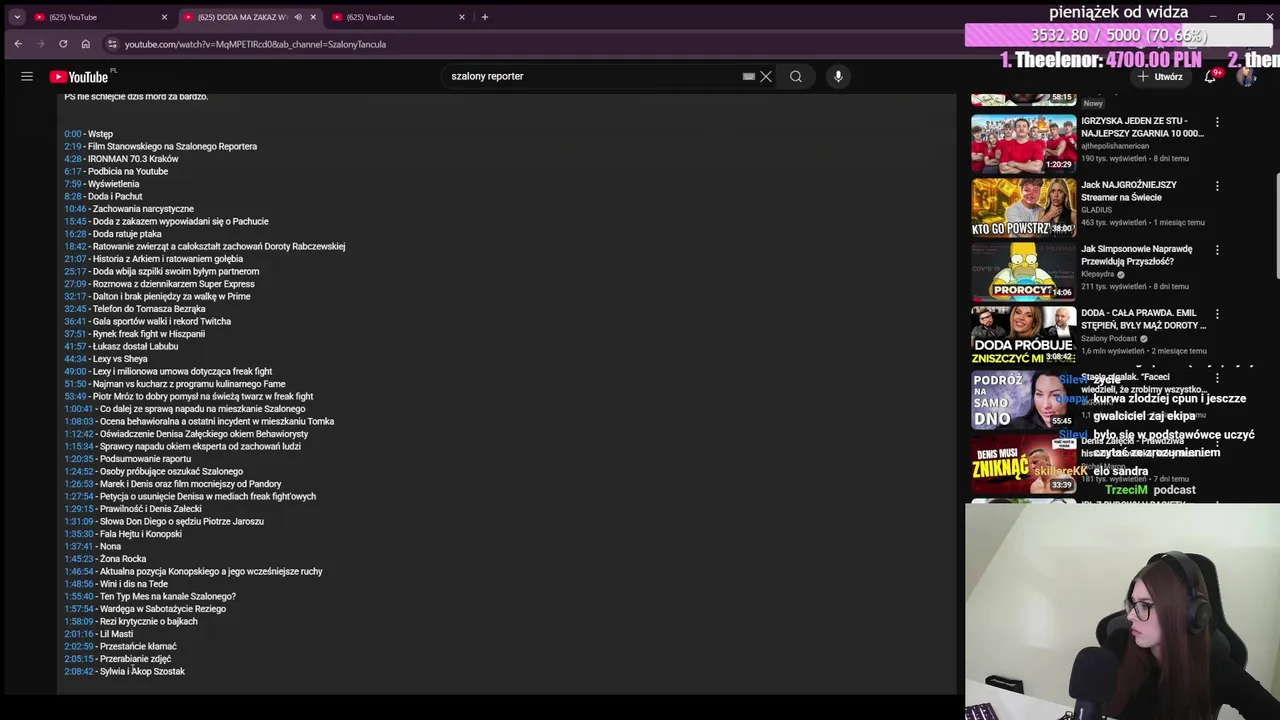Open browser home page icon
The height and width of the screenshot is (720, 1280).
pyautogui.click(x=86, y=44)
